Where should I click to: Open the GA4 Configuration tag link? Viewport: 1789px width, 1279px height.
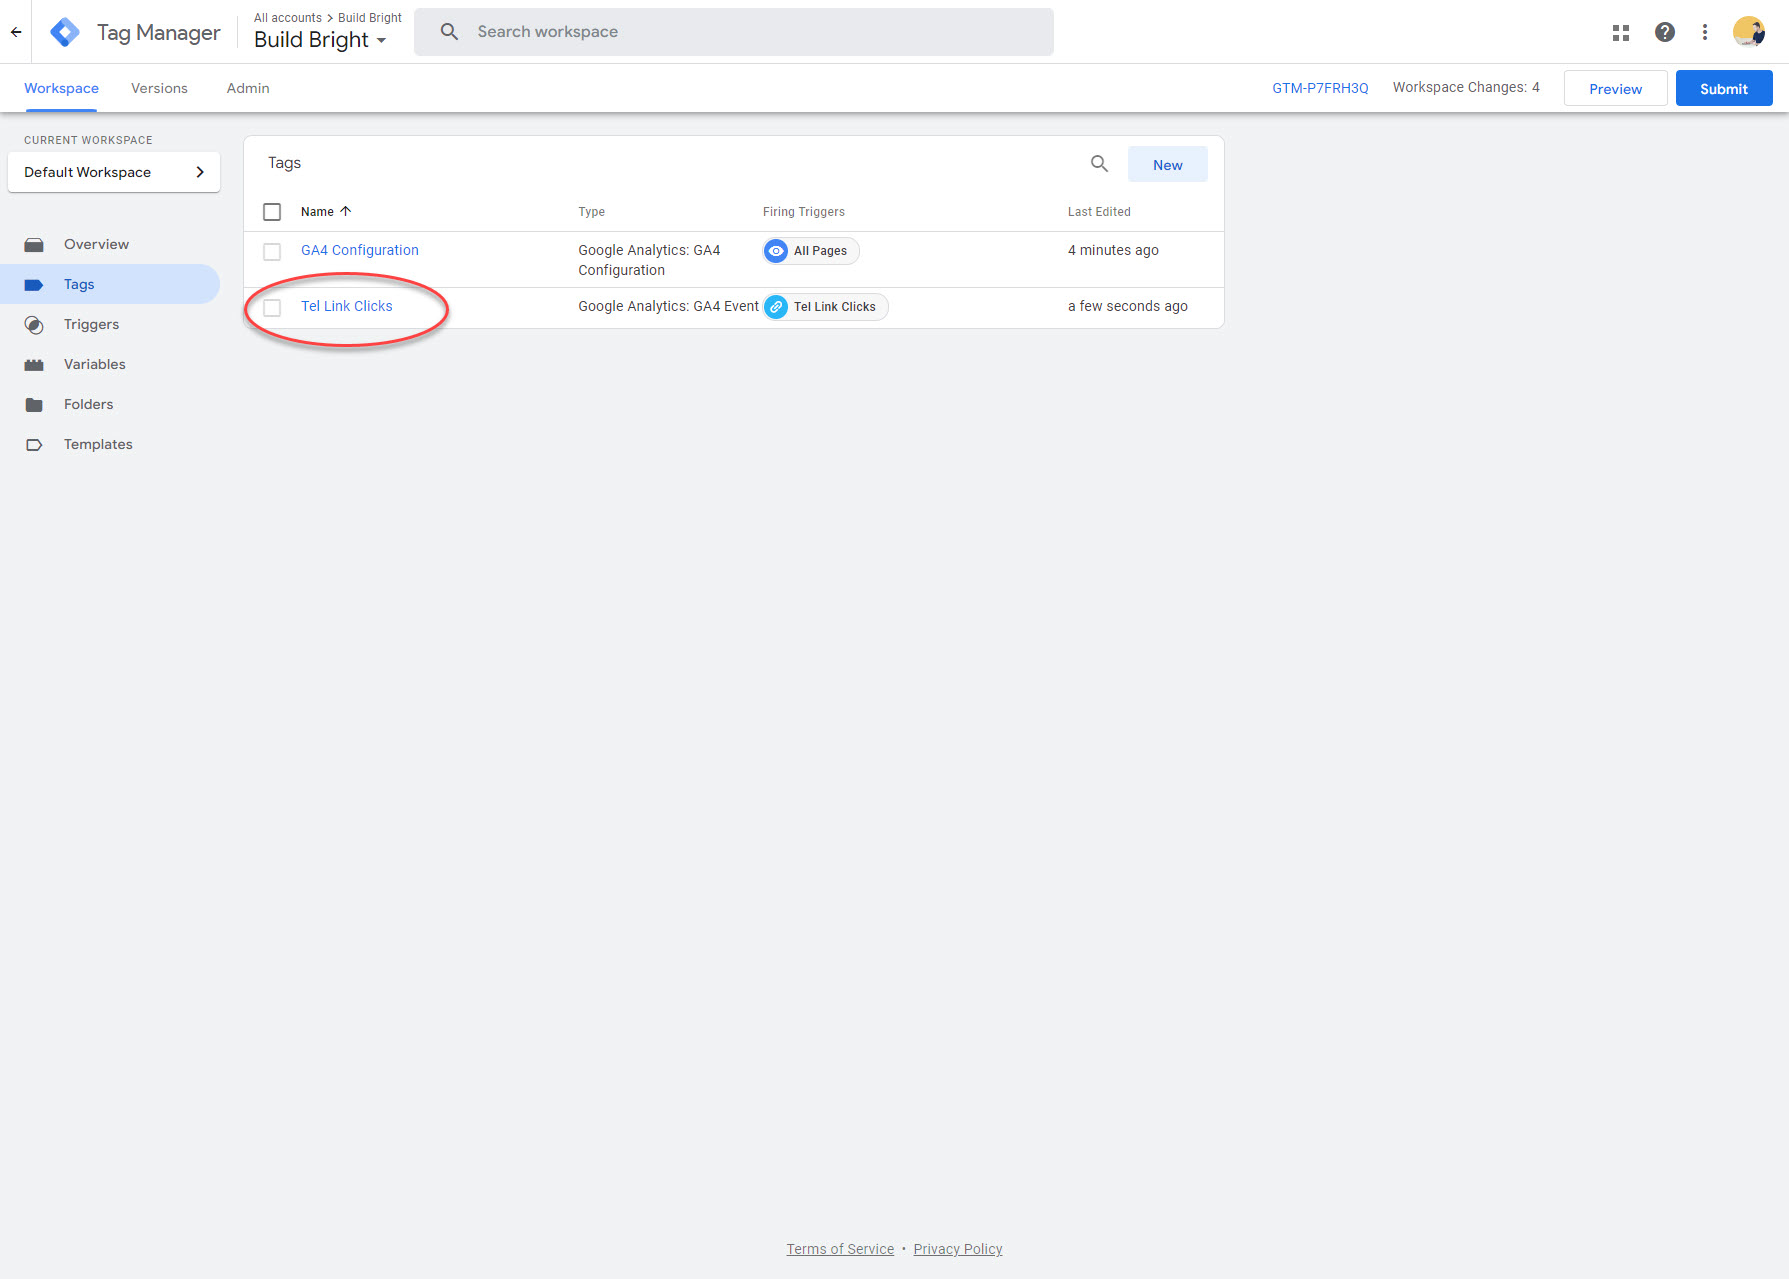point(360,250)
